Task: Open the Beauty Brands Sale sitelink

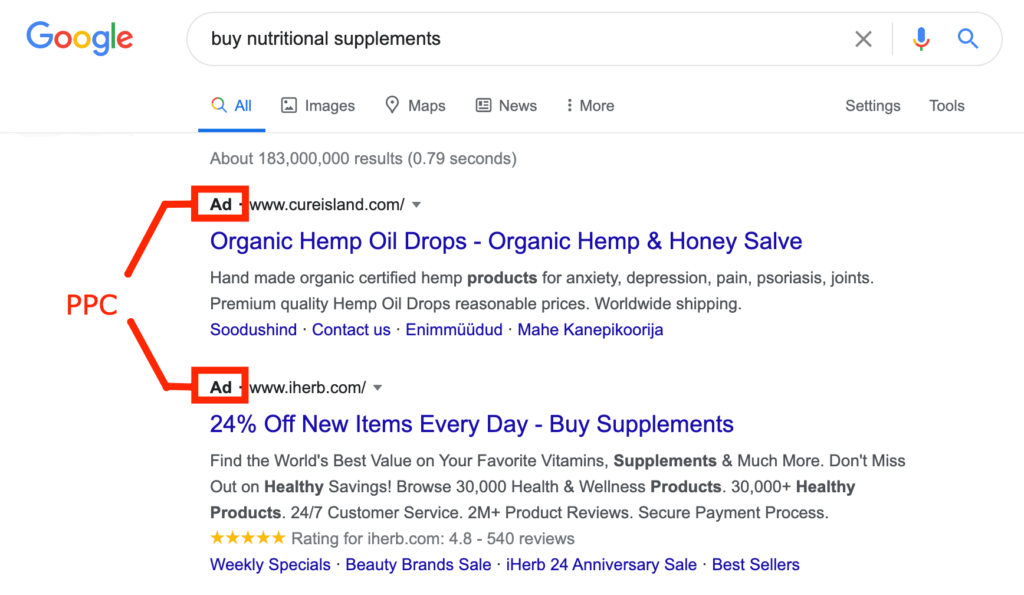Action: click(418, 565)
